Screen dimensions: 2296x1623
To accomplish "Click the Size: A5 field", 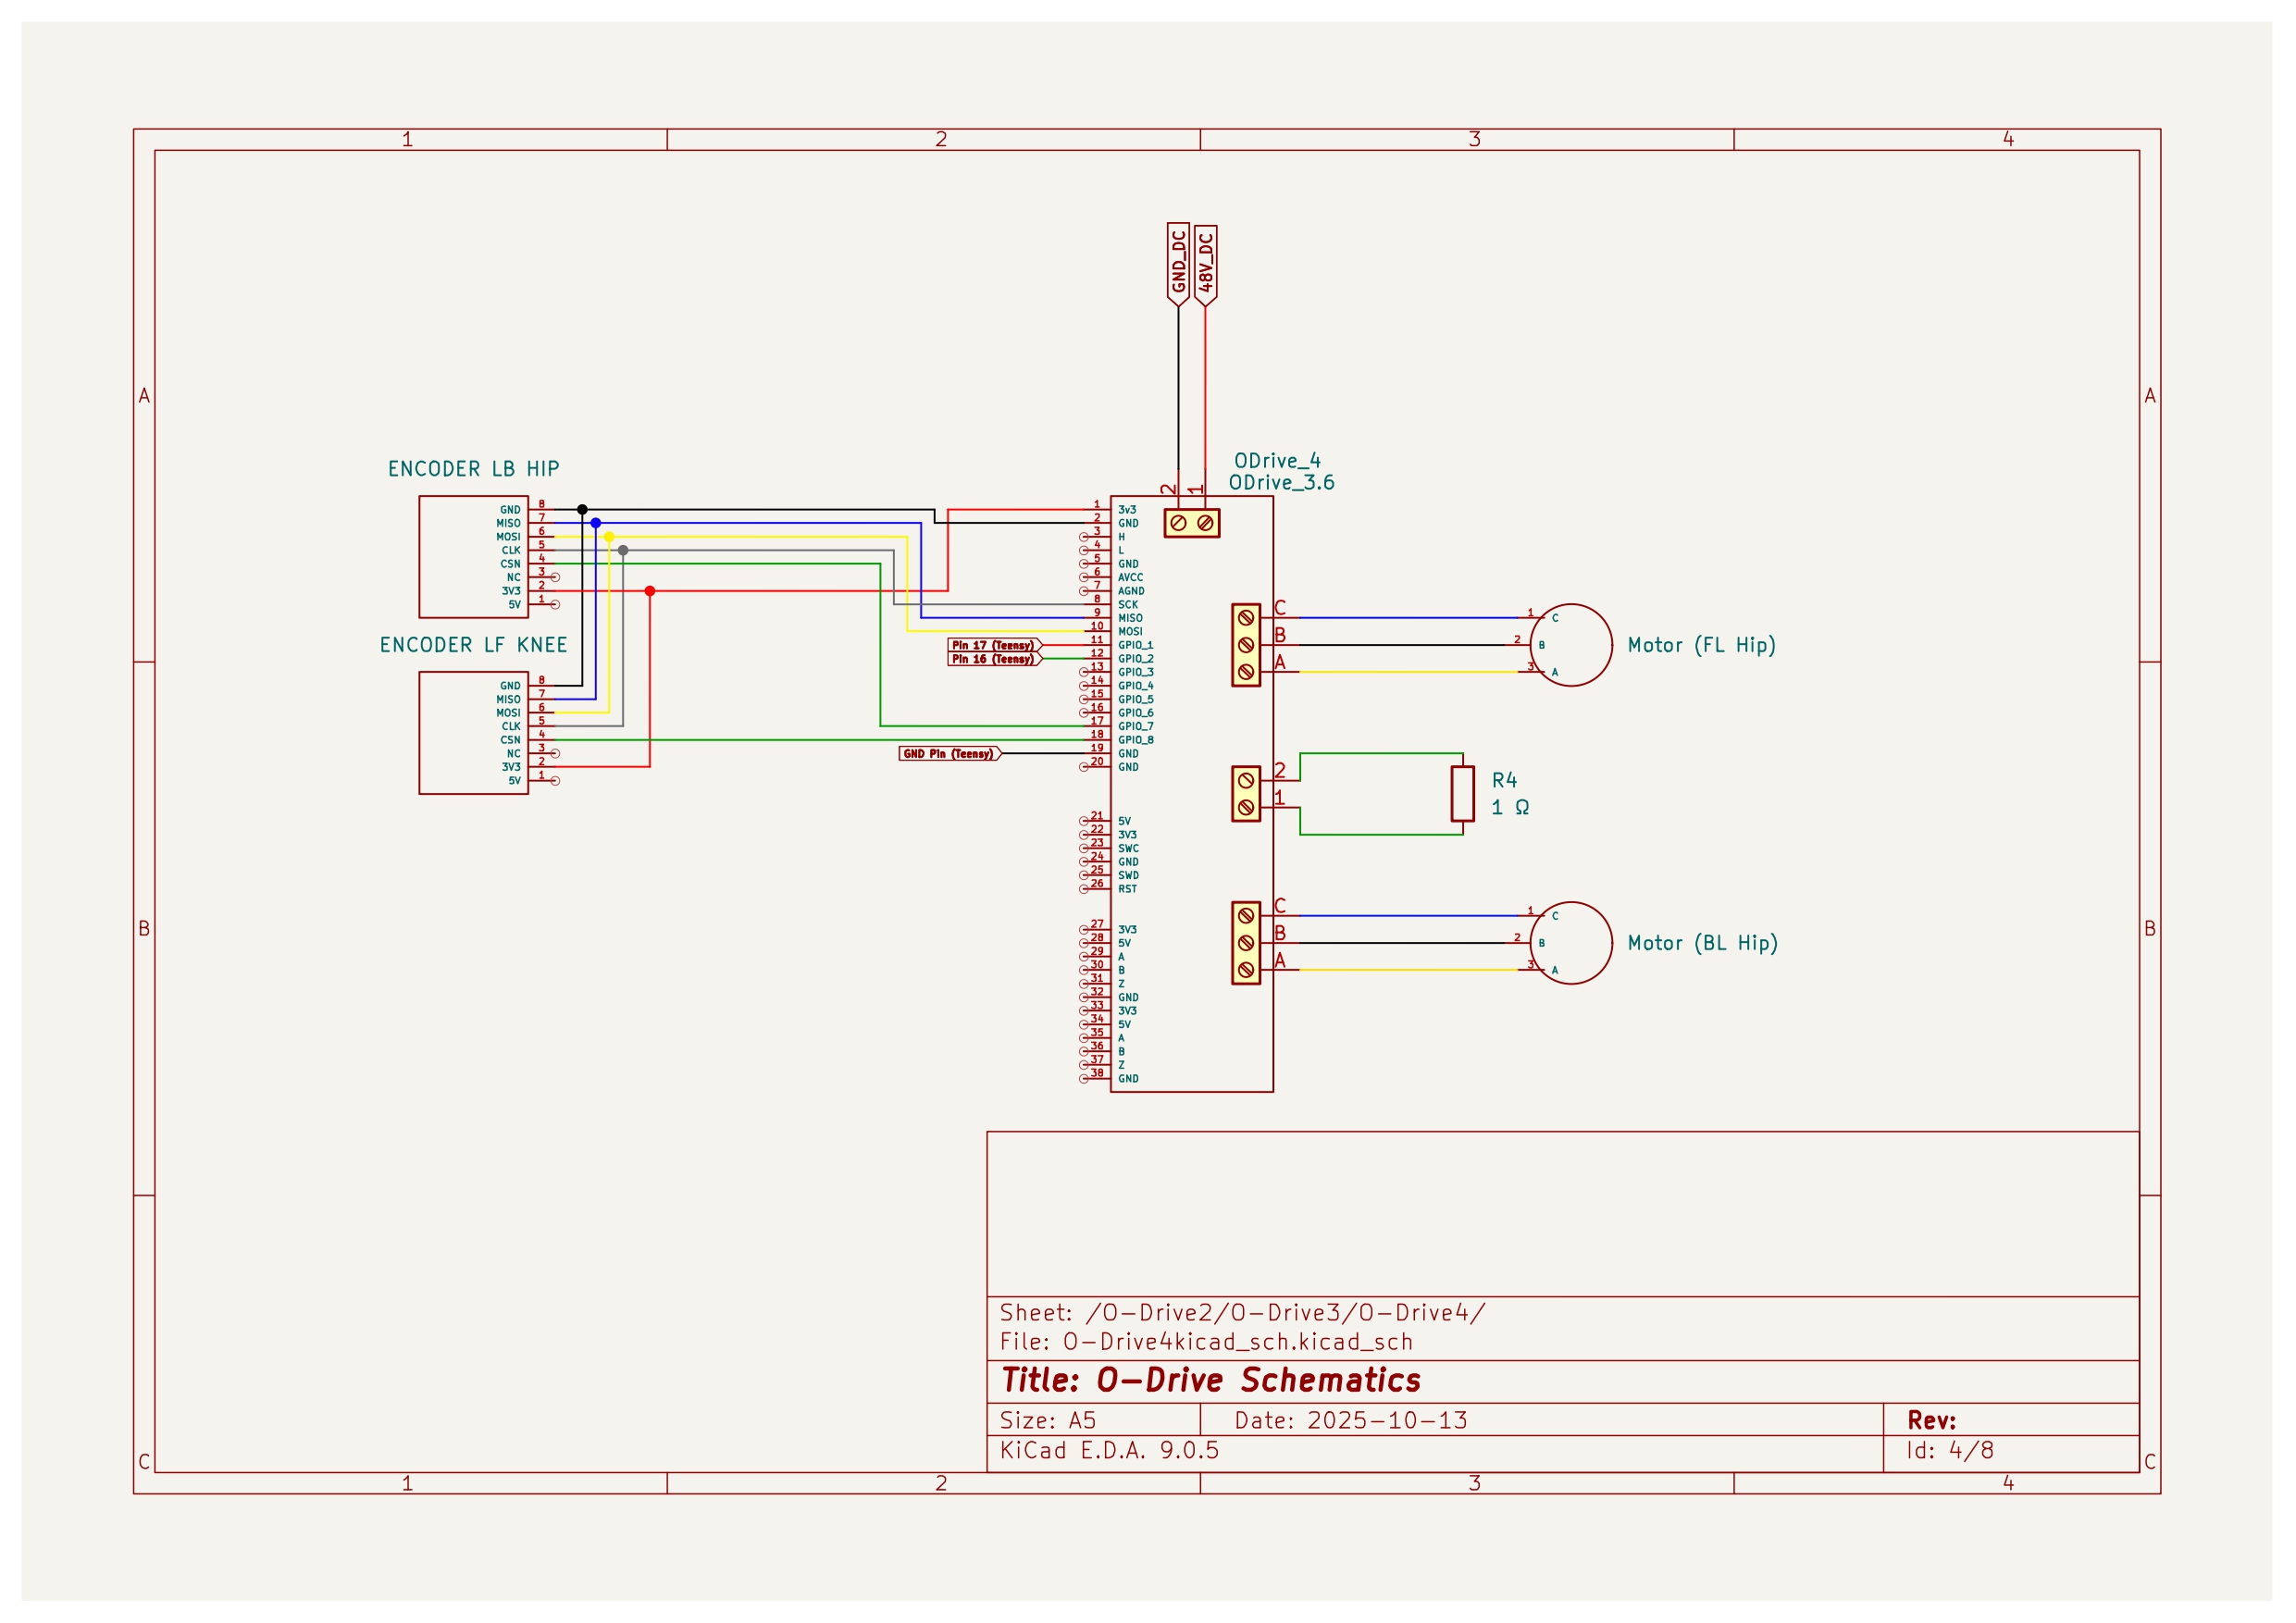I will 1047,1420.
